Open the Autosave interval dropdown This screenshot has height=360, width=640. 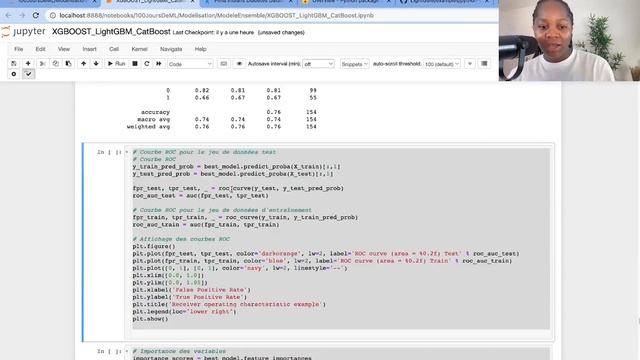318,64
